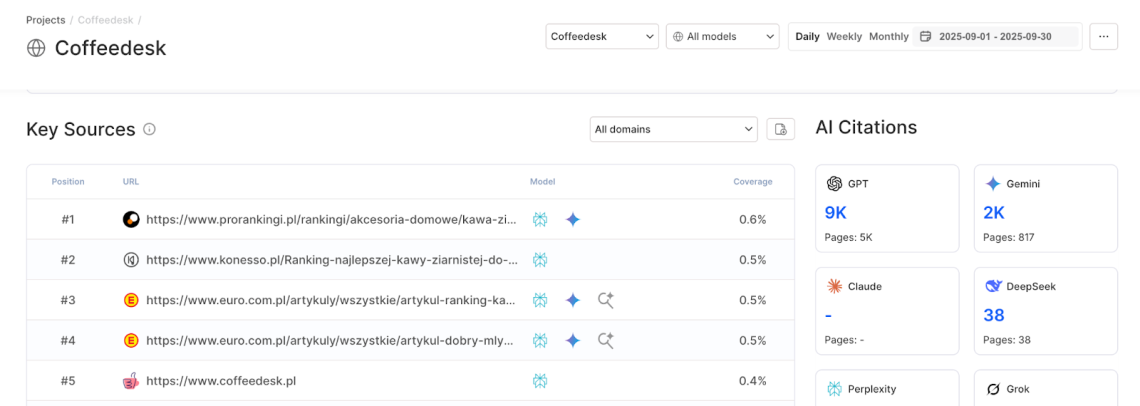Click the 9K GPT citation count
Viewport: 1140px width, 406px height.
coord(836,212)
